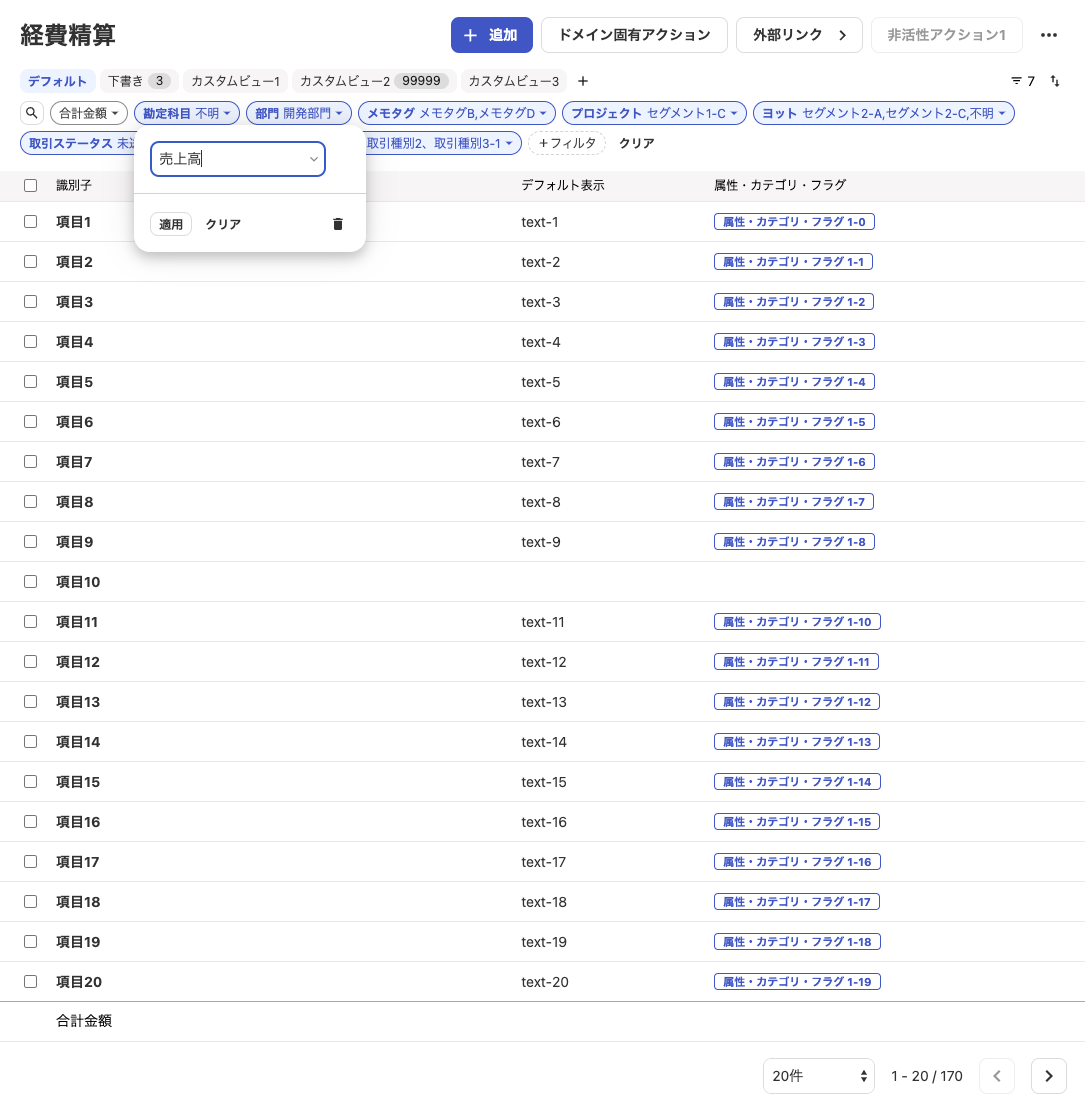Open the search by clicking the magnifier icon
The width and height of the screenshot is (1085, 1107).
(x=31, y=113)
